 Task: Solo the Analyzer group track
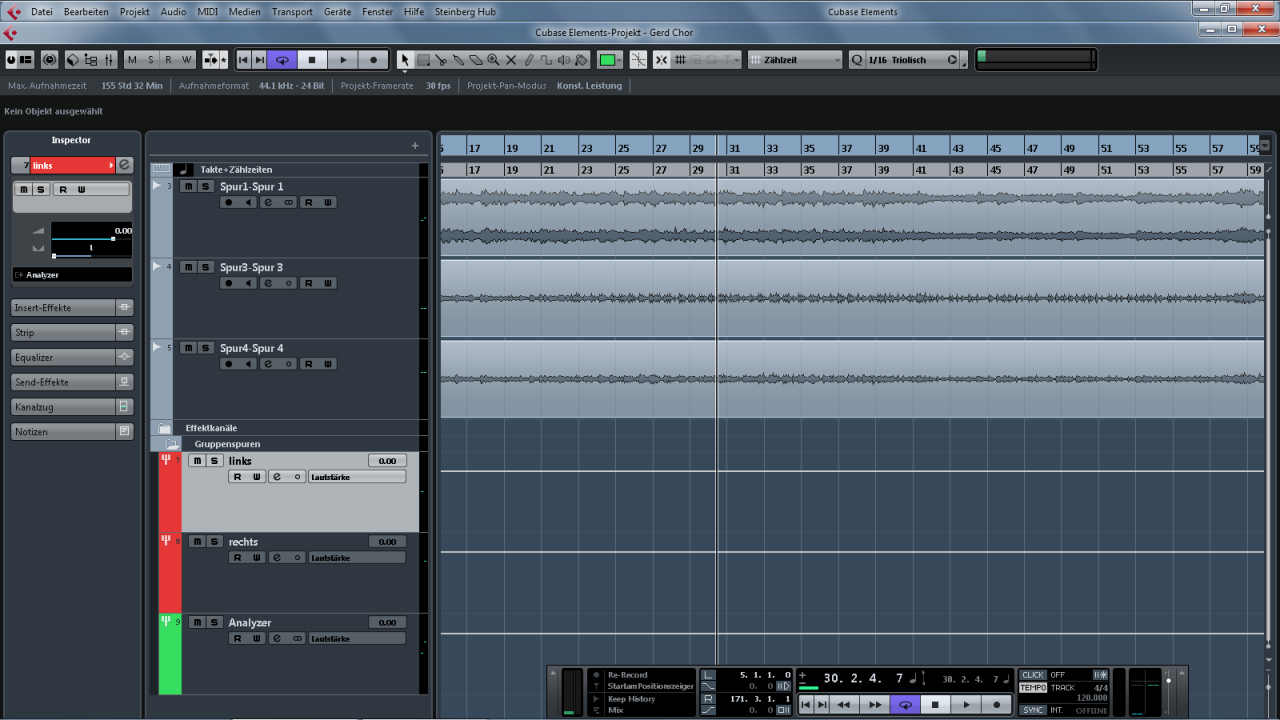214,622
